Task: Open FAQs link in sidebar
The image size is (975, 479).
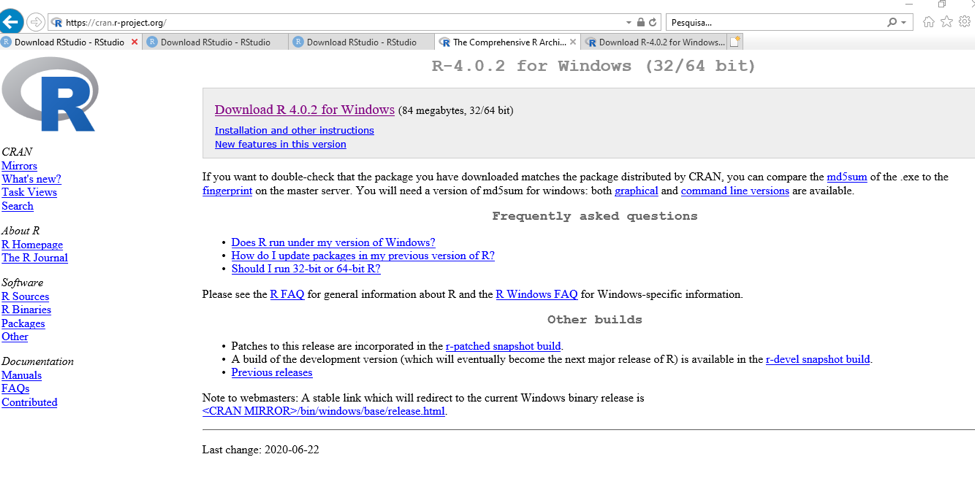Action: [x=16, y=388]
